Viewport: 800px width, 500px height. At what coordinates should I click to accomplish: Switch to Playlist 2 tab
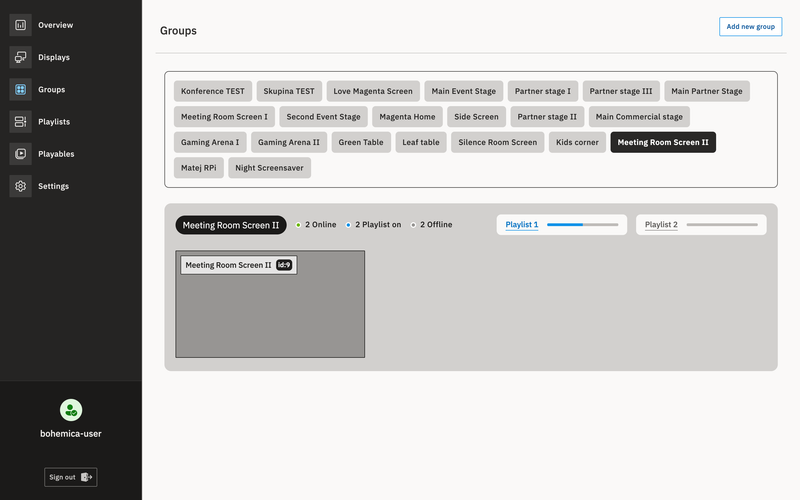661,224
